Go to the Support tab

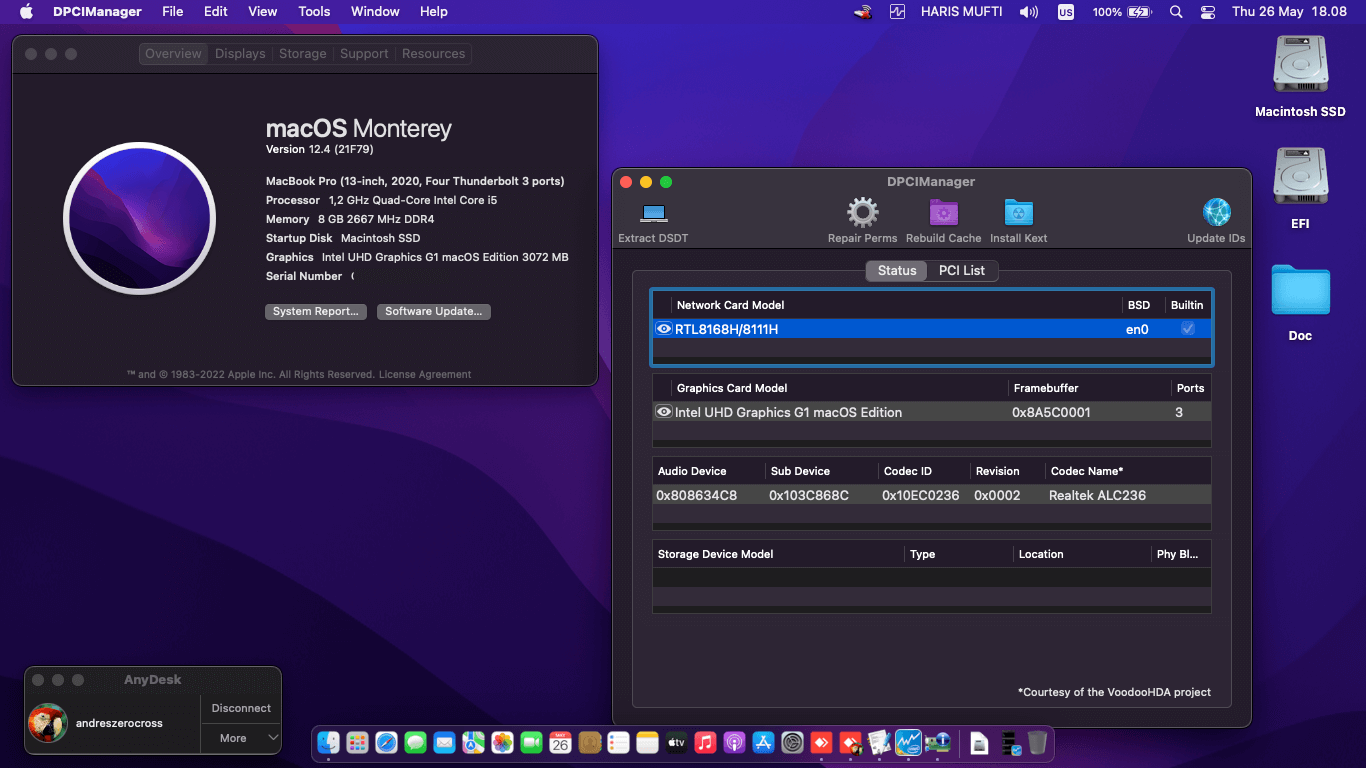coord(364,54)
